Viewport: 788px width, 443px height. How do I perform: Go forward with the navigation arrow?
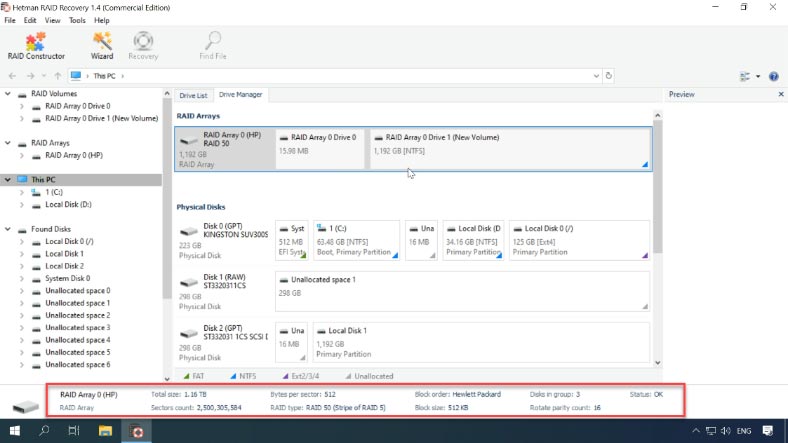point(31,76)
